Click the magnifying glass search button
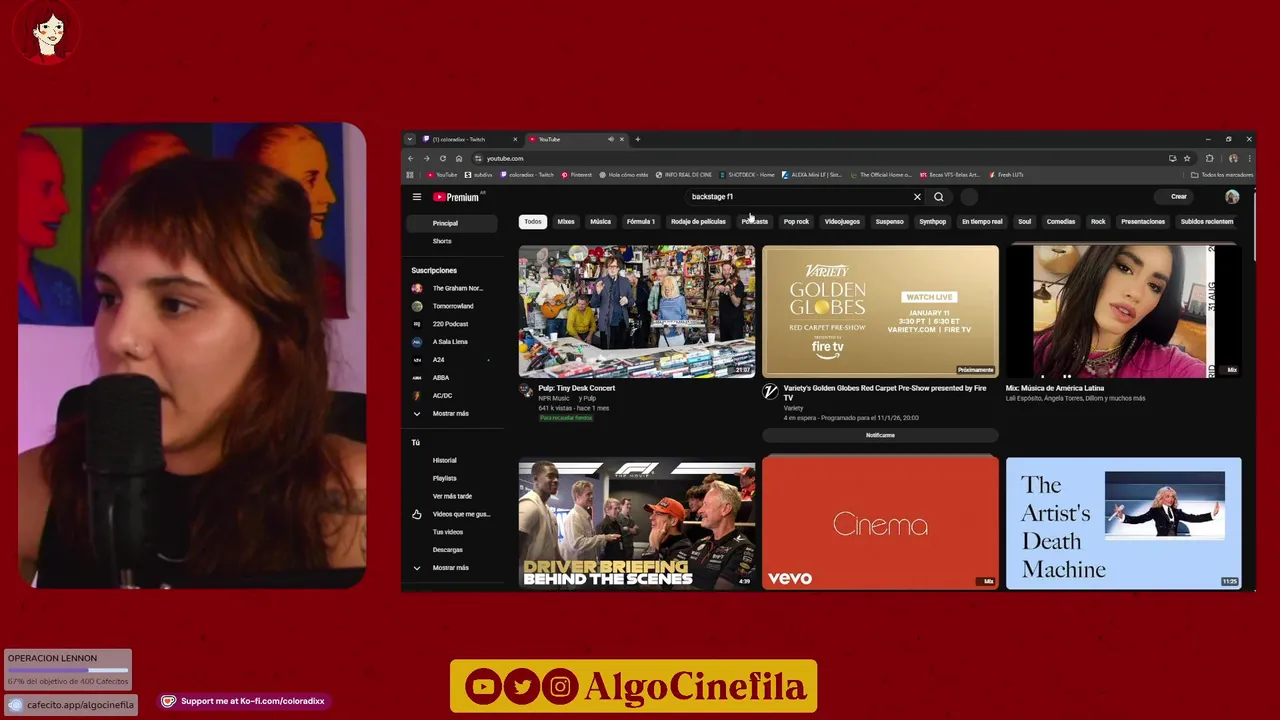 point(939,197)
